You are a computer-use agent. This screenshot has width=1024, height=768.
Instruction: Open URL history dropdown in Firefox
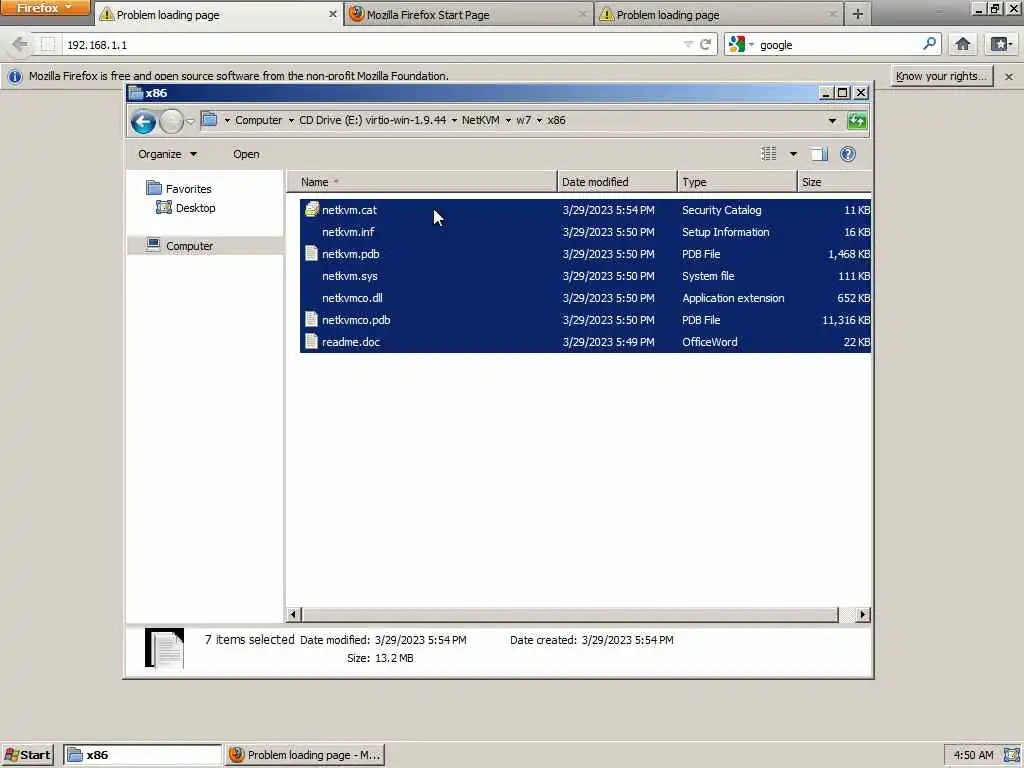(x=688, y=44)
